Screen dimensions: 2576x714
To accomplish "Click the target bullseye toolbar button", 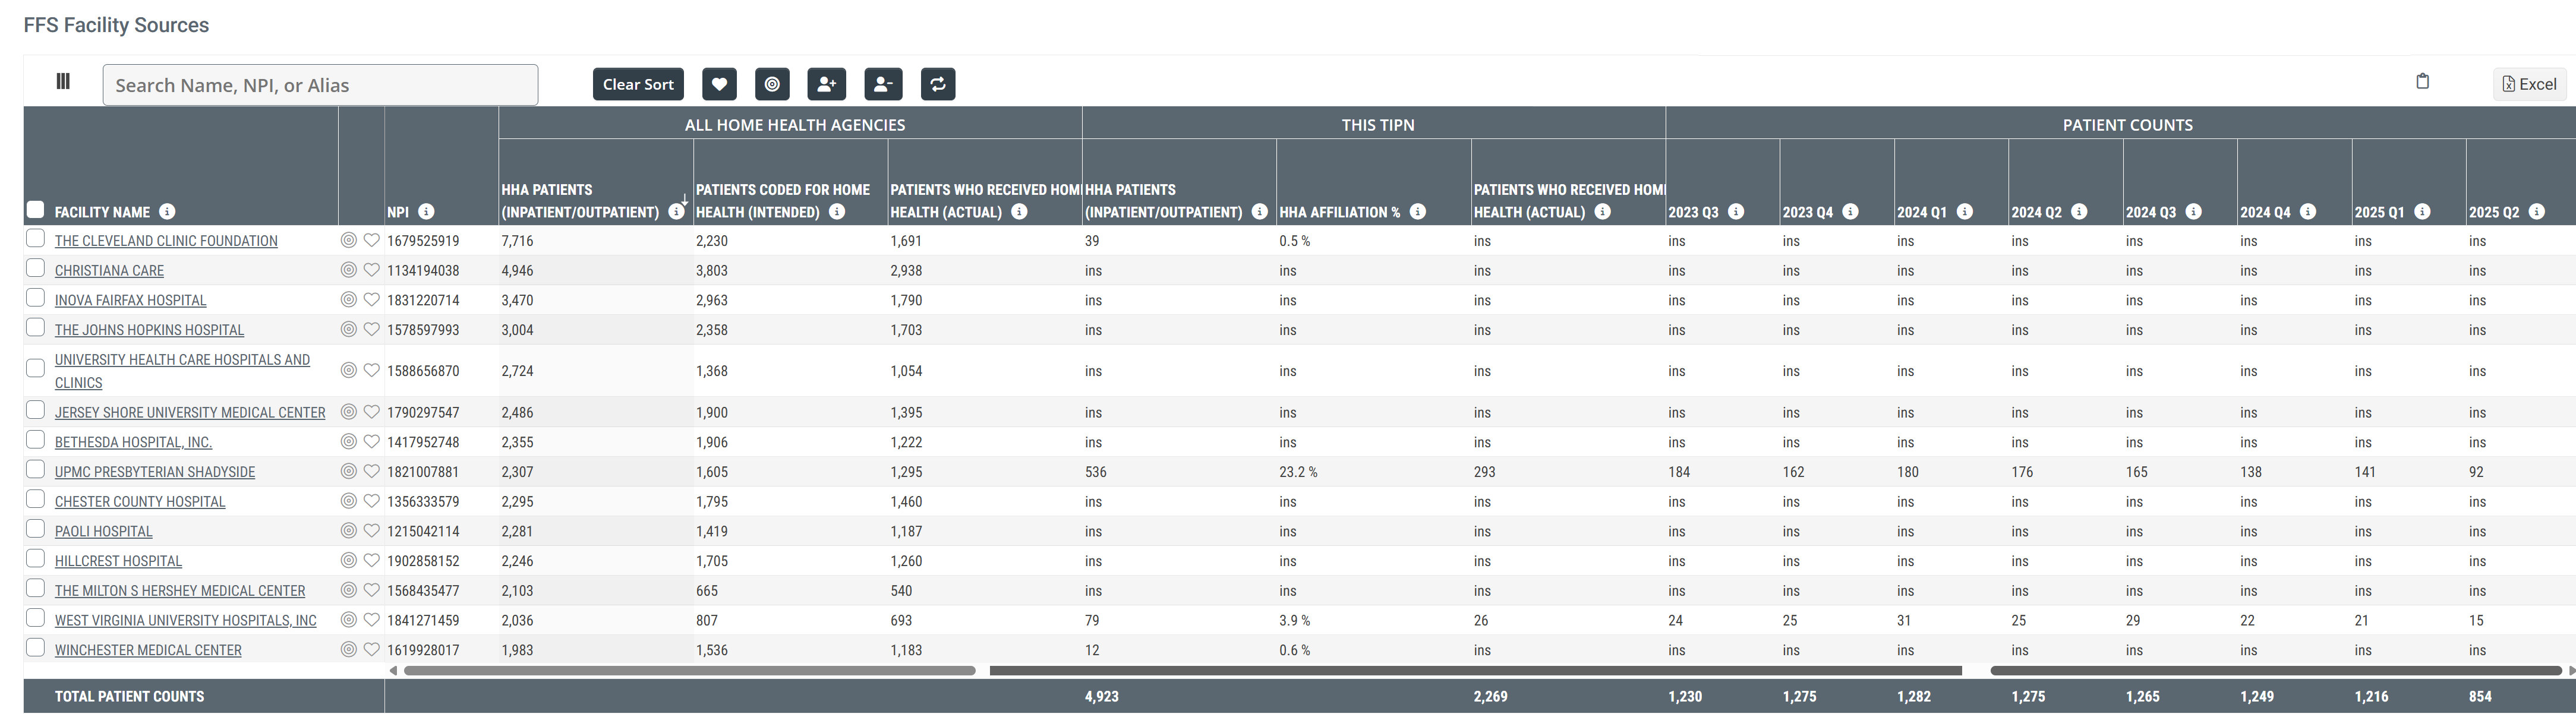I will pos(772,84).
